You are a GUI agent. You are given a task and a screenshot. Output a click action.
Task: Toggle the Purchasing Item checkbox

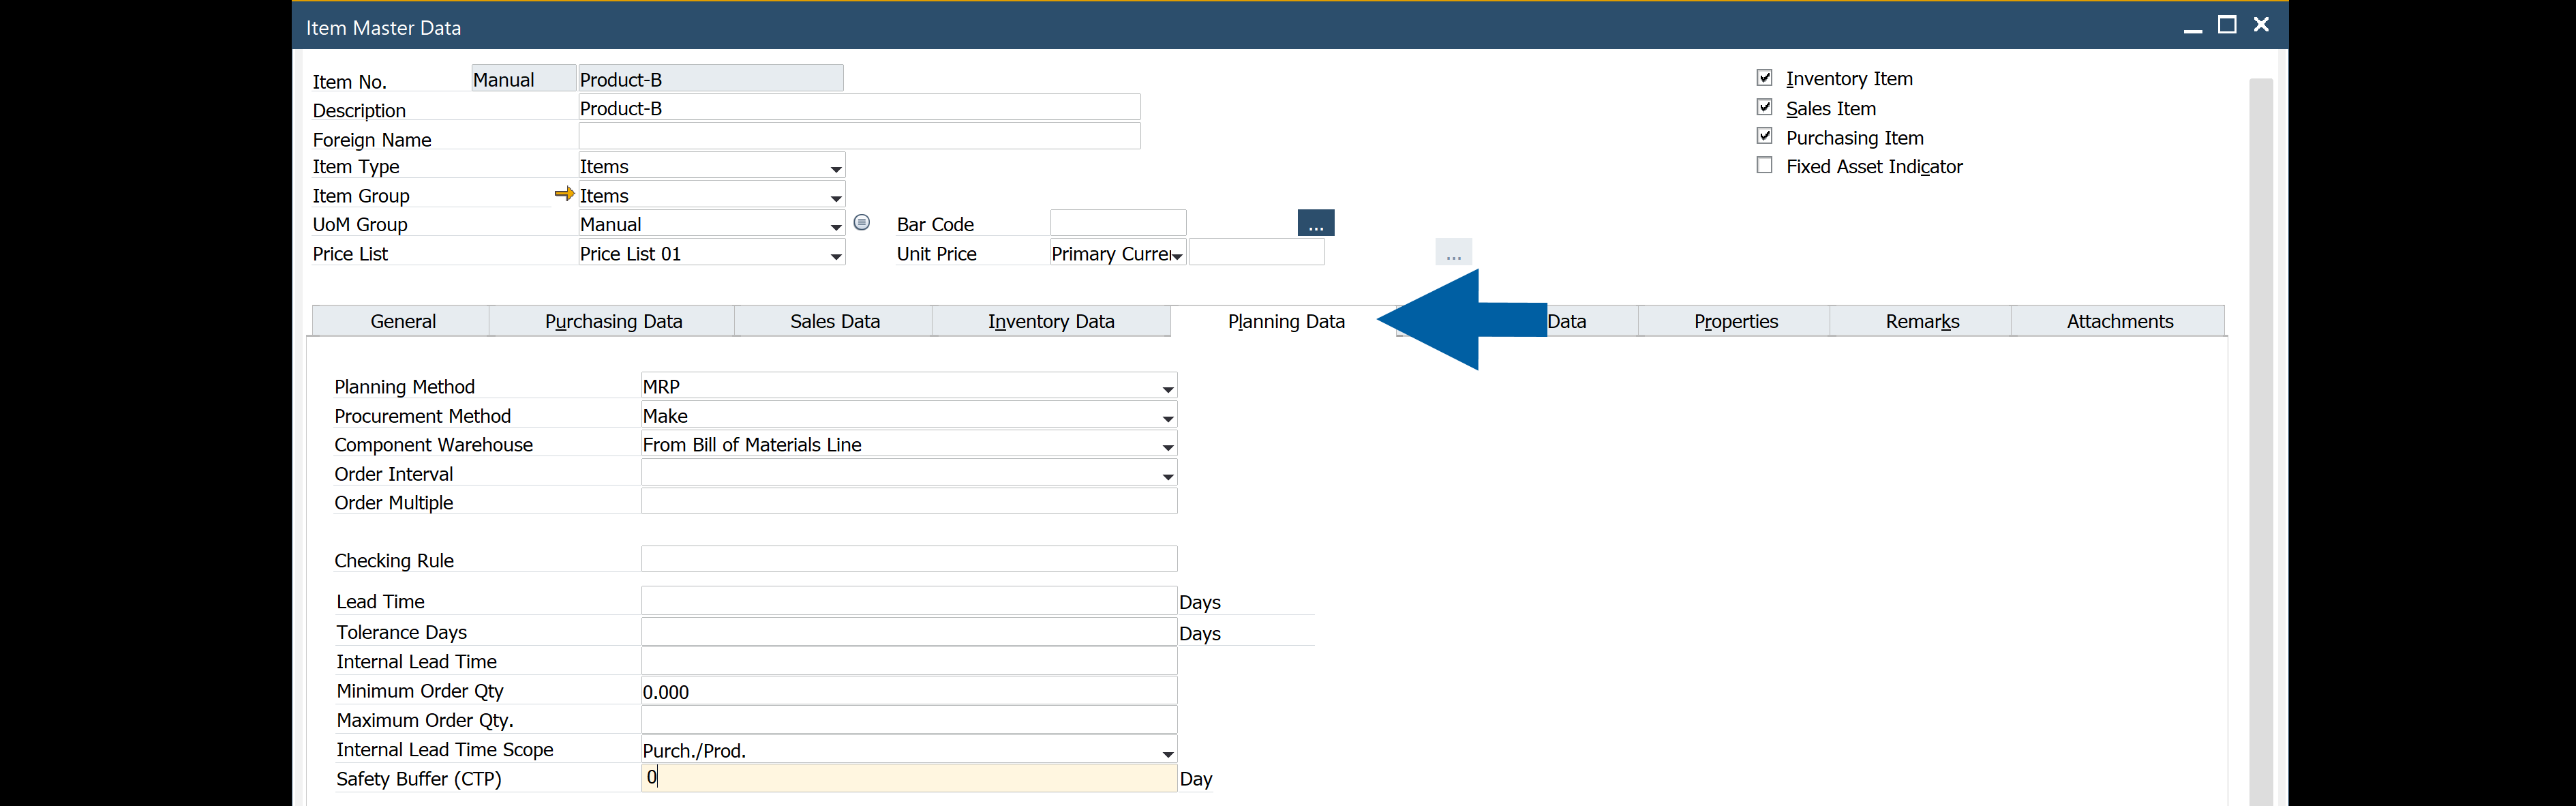pyautogui.click(x=1764, y=136)
